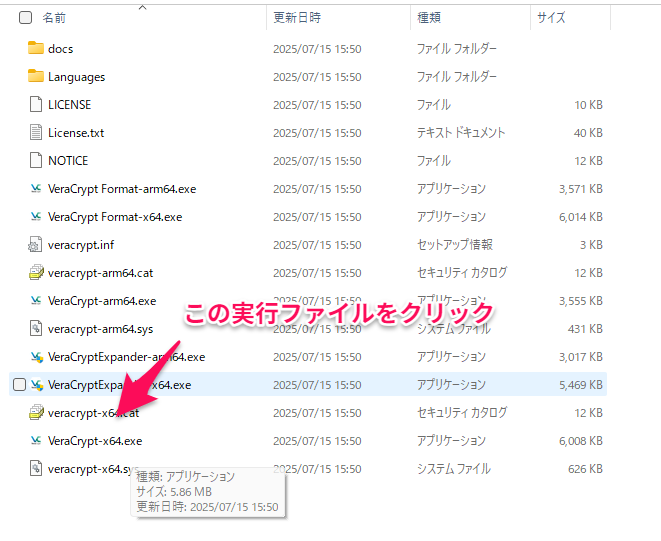661x541 pixels.
Task: Sort by the 種類 column header
Action: 429,18
